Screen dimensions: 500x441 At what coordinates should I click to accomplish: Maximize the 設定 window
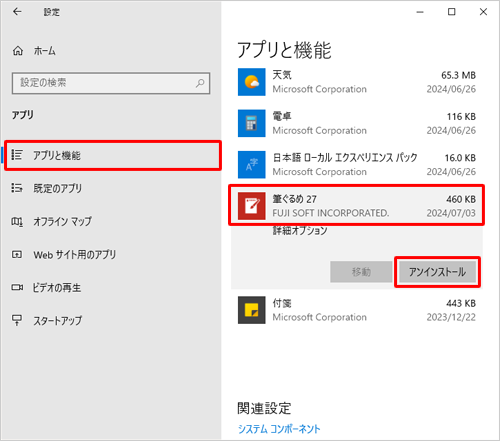click(451, 12)
